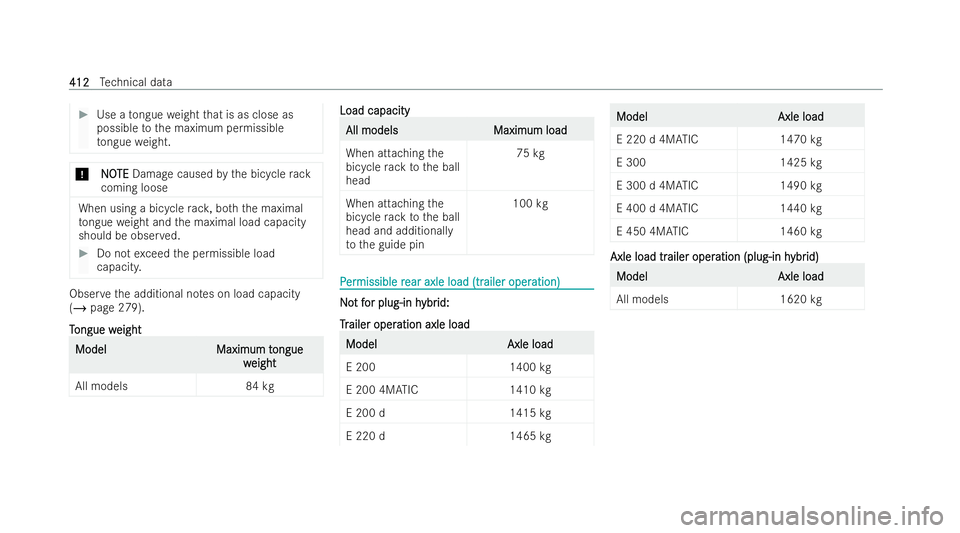Click the 'Tongue weight' table heading
Image resolution: width=960 pixels, height=533 pixels.
tap(105, 329)
